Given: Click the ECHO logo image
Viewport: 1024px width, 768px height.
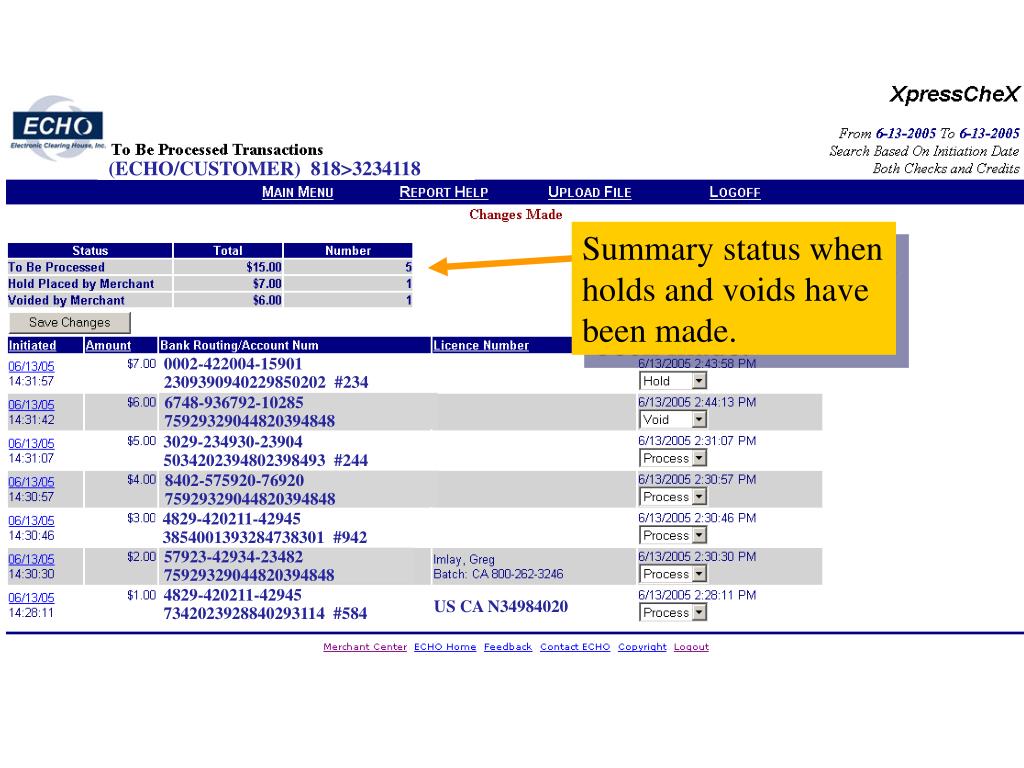Looking at the screenshot, I should click(57, 127).
